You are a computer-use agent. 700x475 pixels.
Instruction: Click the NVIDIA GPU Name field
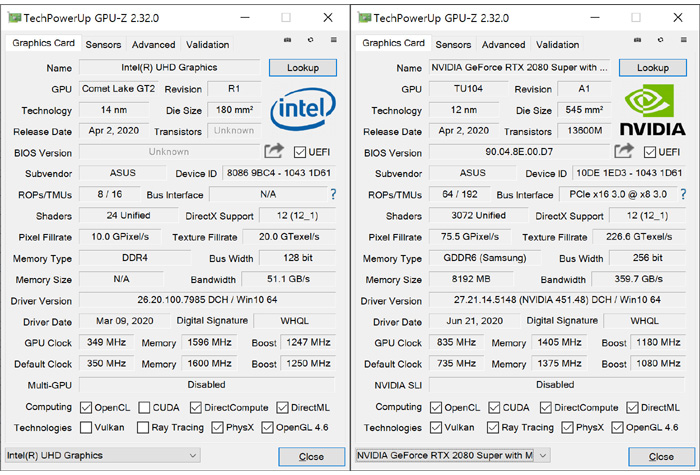point(520,68)
